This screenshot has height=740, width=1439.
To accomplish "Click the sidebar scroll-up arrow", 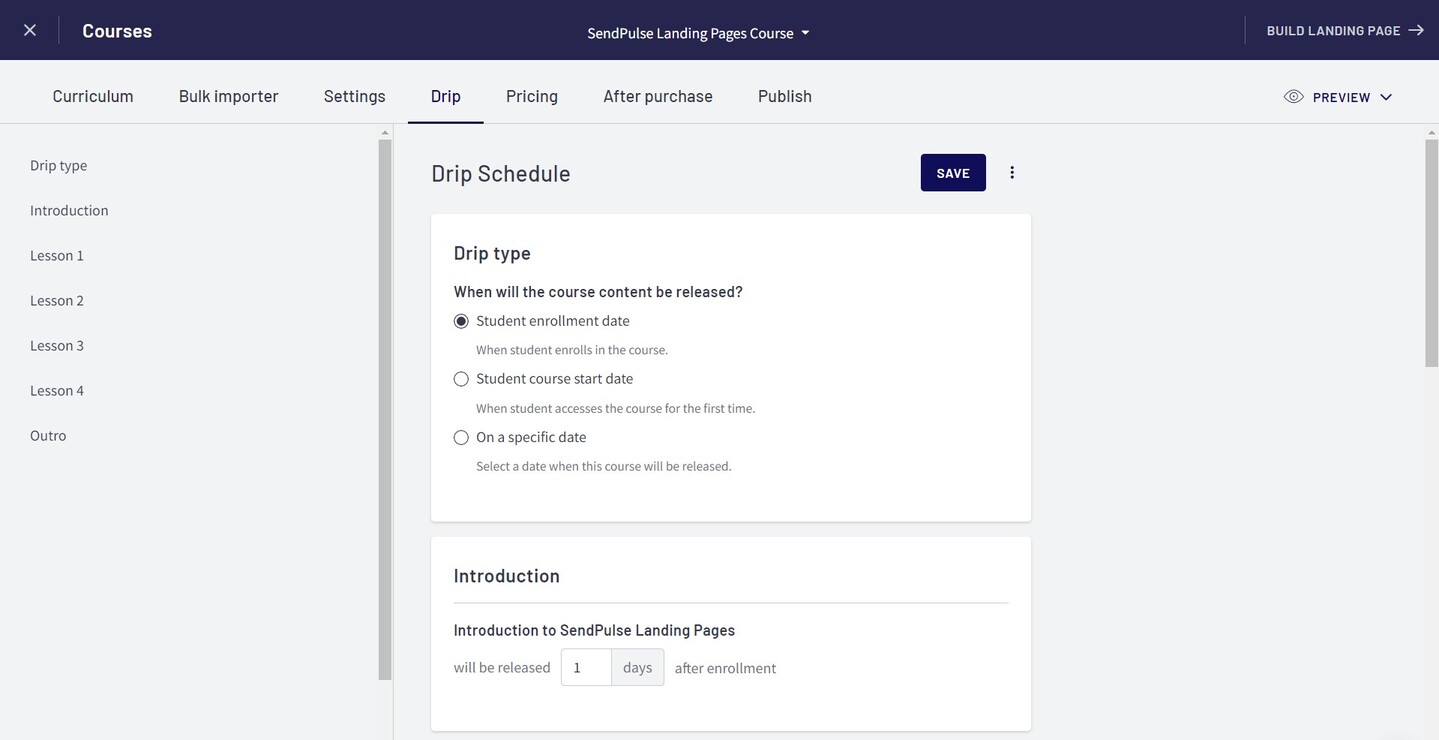I will click(x=385, y=132).
